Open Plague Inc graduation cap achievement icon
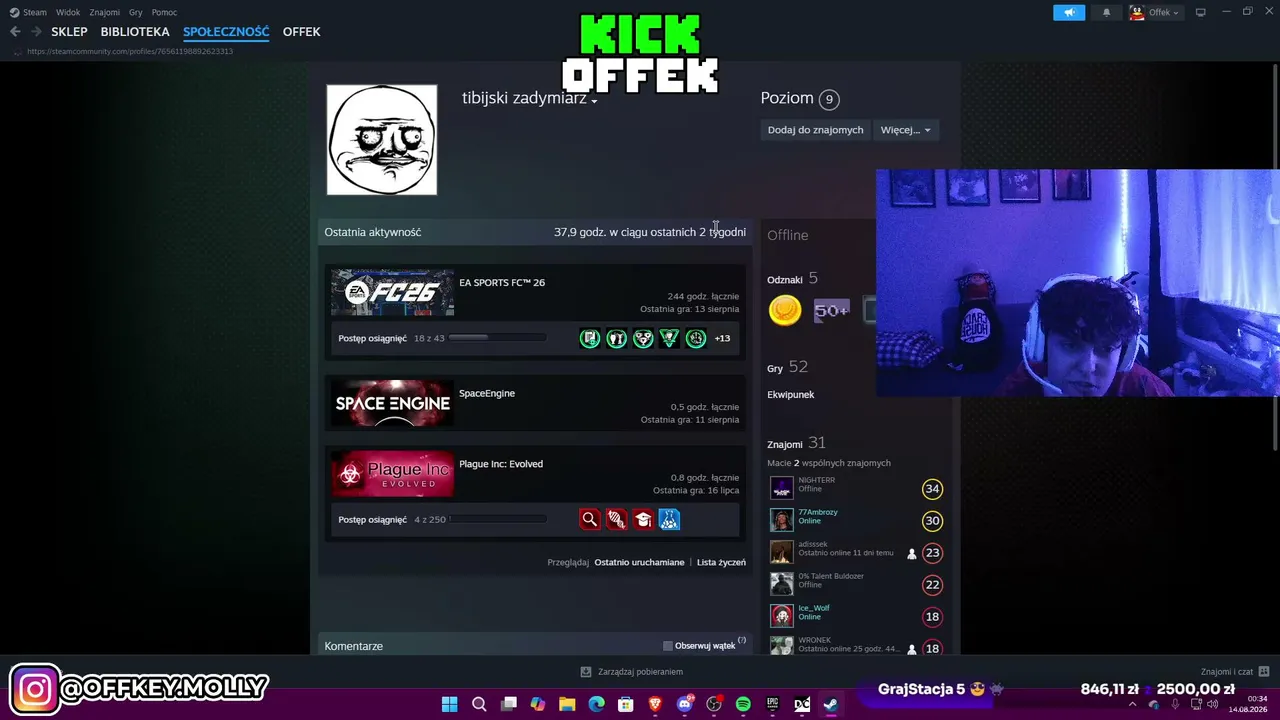 click(643, 520)
